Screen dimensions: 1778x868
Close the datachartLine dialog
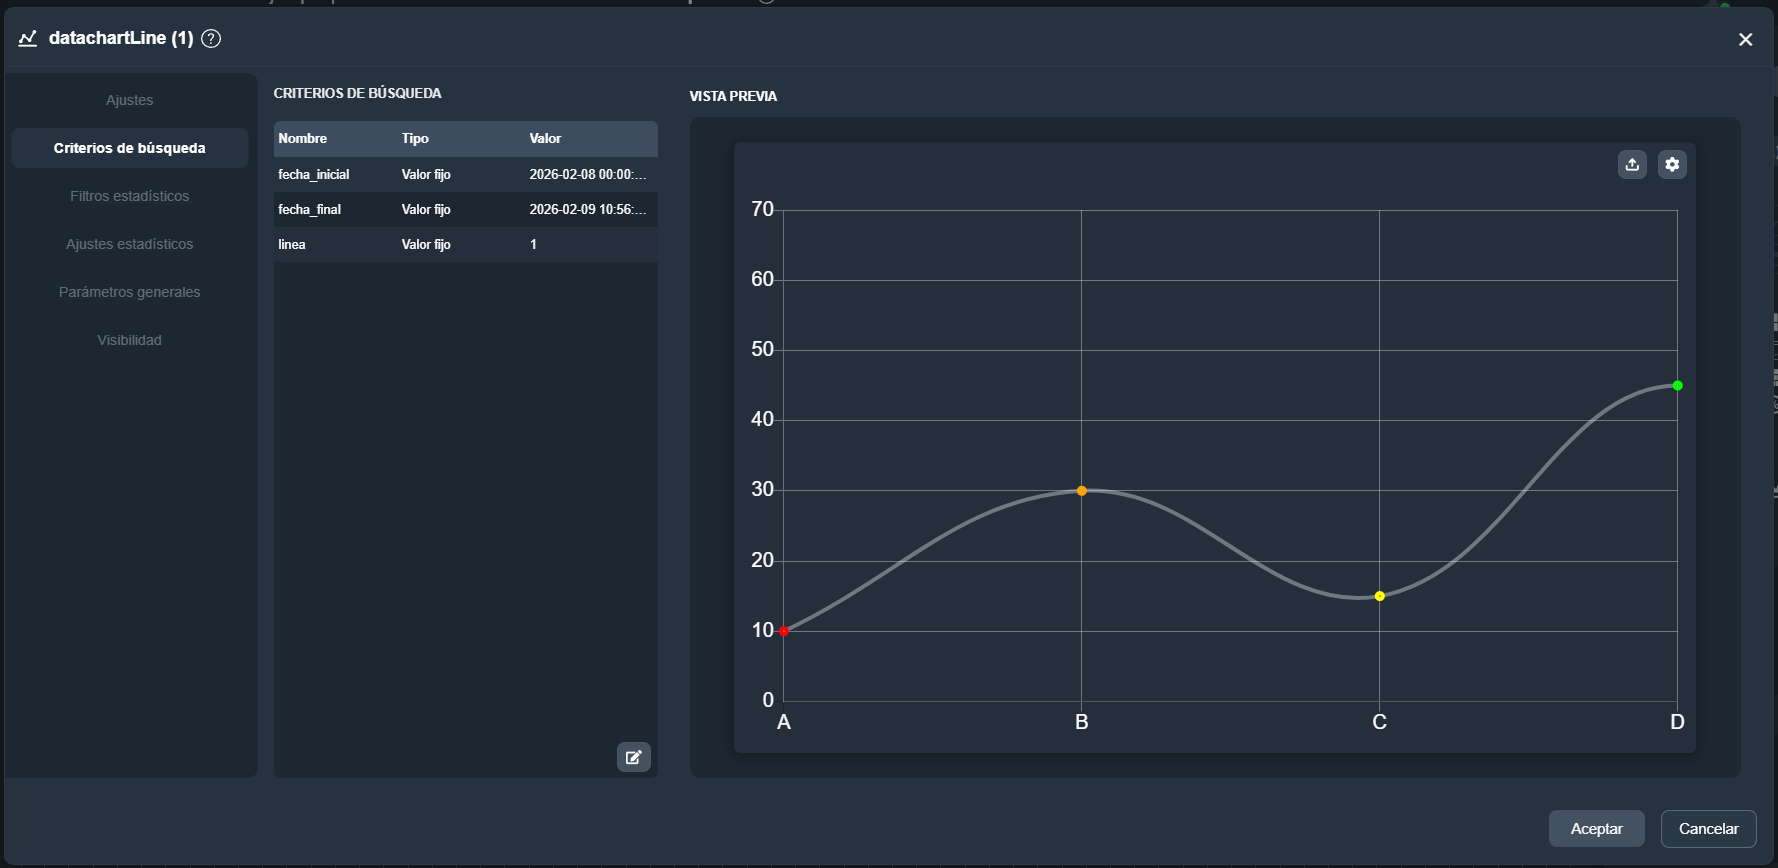click(x=1745, y=40)
